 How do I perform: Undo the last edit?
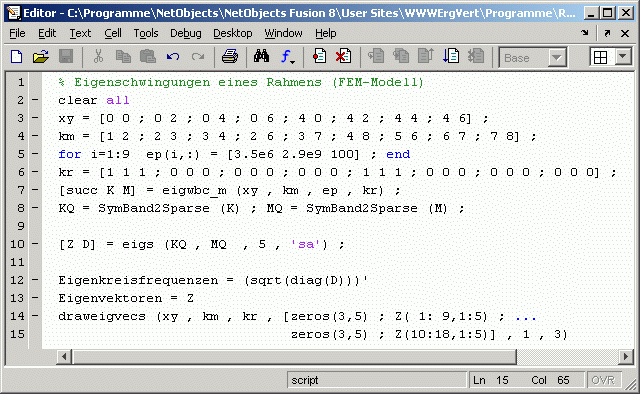click(173, 56)
